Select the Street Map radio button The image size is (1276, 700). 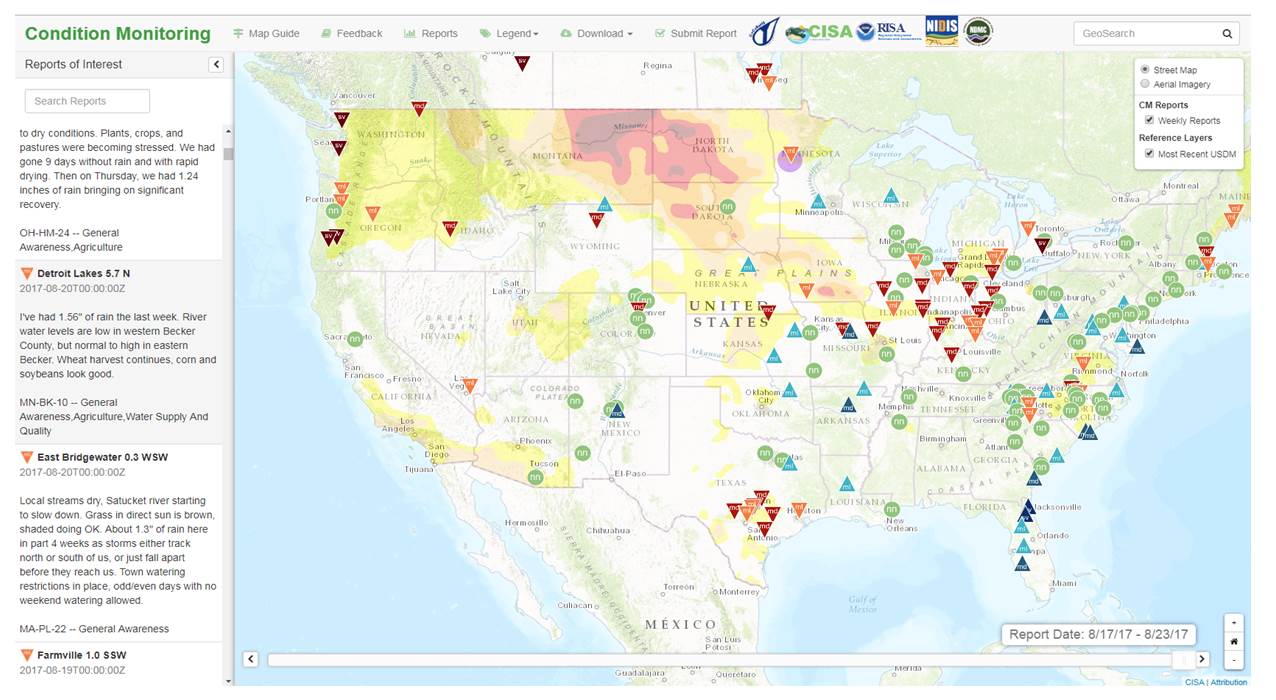tap(1145, 70)
